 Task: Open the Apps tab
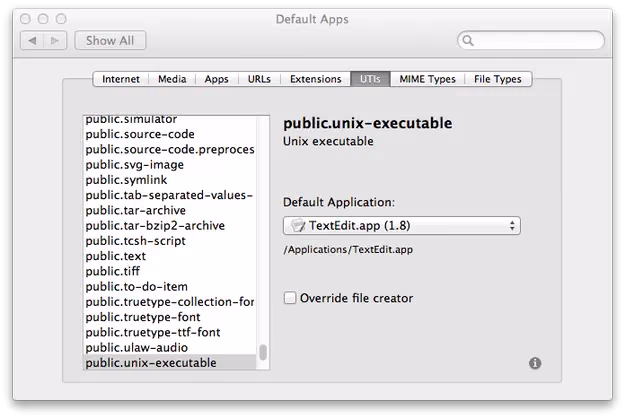(216, 79)
